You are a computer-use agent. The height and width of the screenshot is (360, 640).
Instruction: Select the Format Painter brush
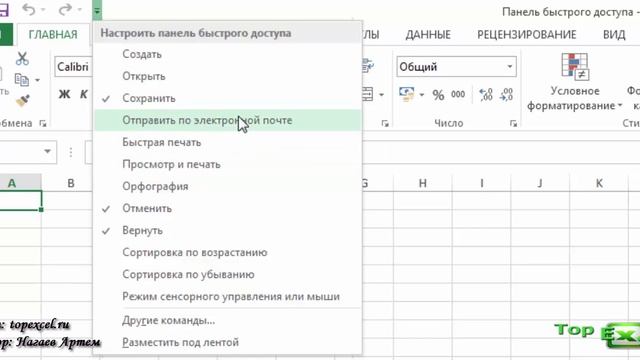point(23,100)
